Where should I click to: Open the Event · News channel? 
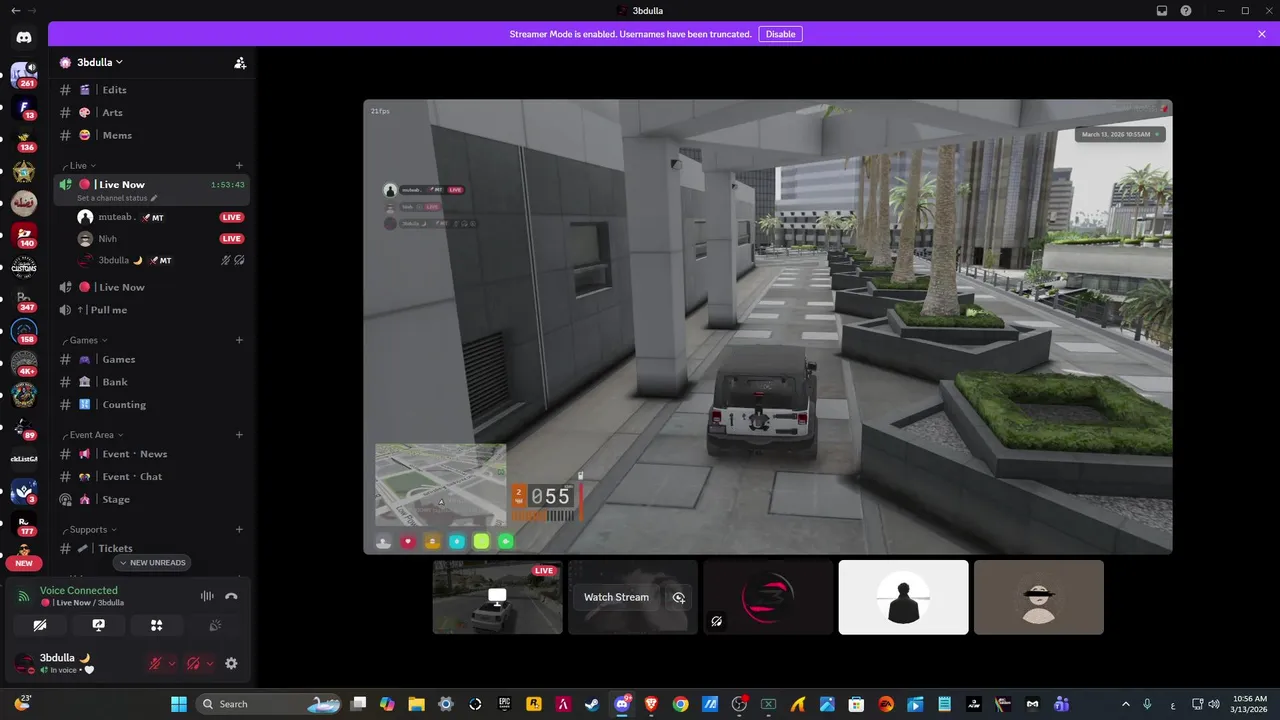click(152, 454)
